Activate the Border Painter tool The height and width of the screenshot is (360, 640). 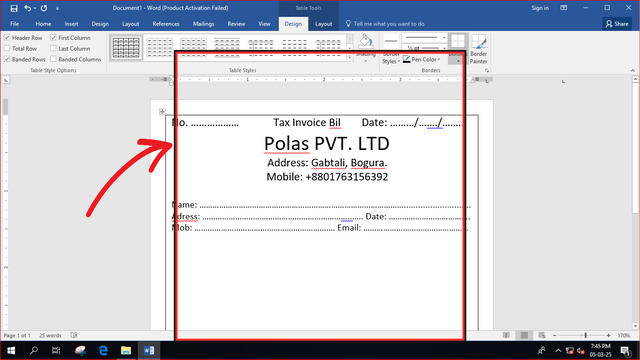click(478, 49)
